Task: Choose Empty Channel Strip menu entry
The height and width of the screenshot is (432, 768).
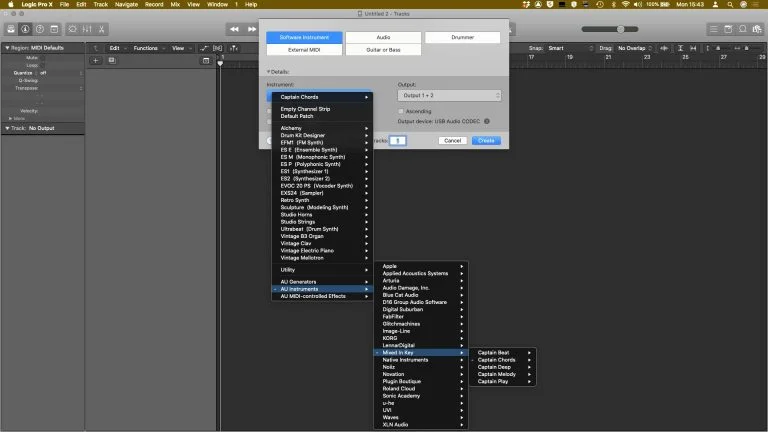Action: tap(322, 109)
